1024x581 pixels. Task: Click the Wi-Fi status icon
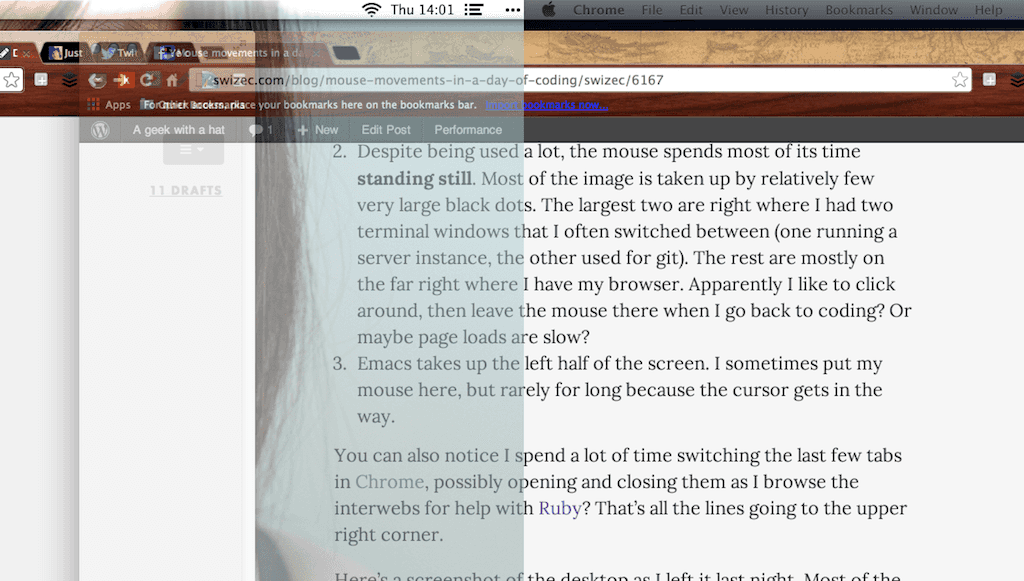(x=371, y=10)
